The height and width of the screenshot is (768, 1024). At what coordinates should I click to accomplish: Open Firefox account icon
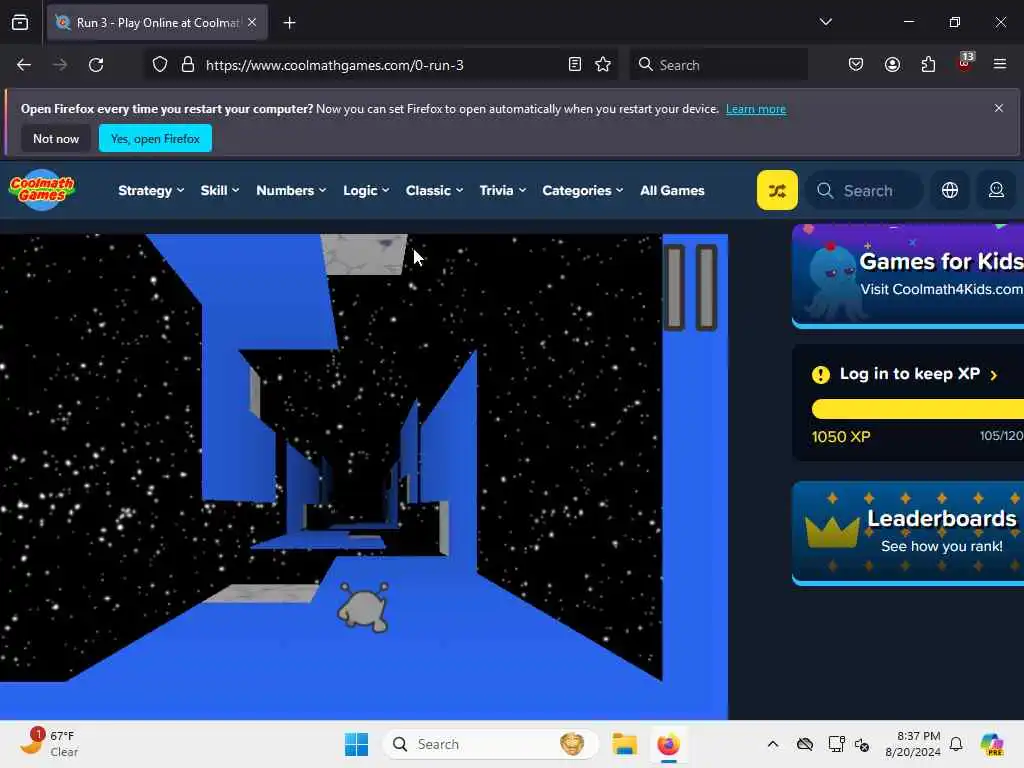[x=892, y=65]
